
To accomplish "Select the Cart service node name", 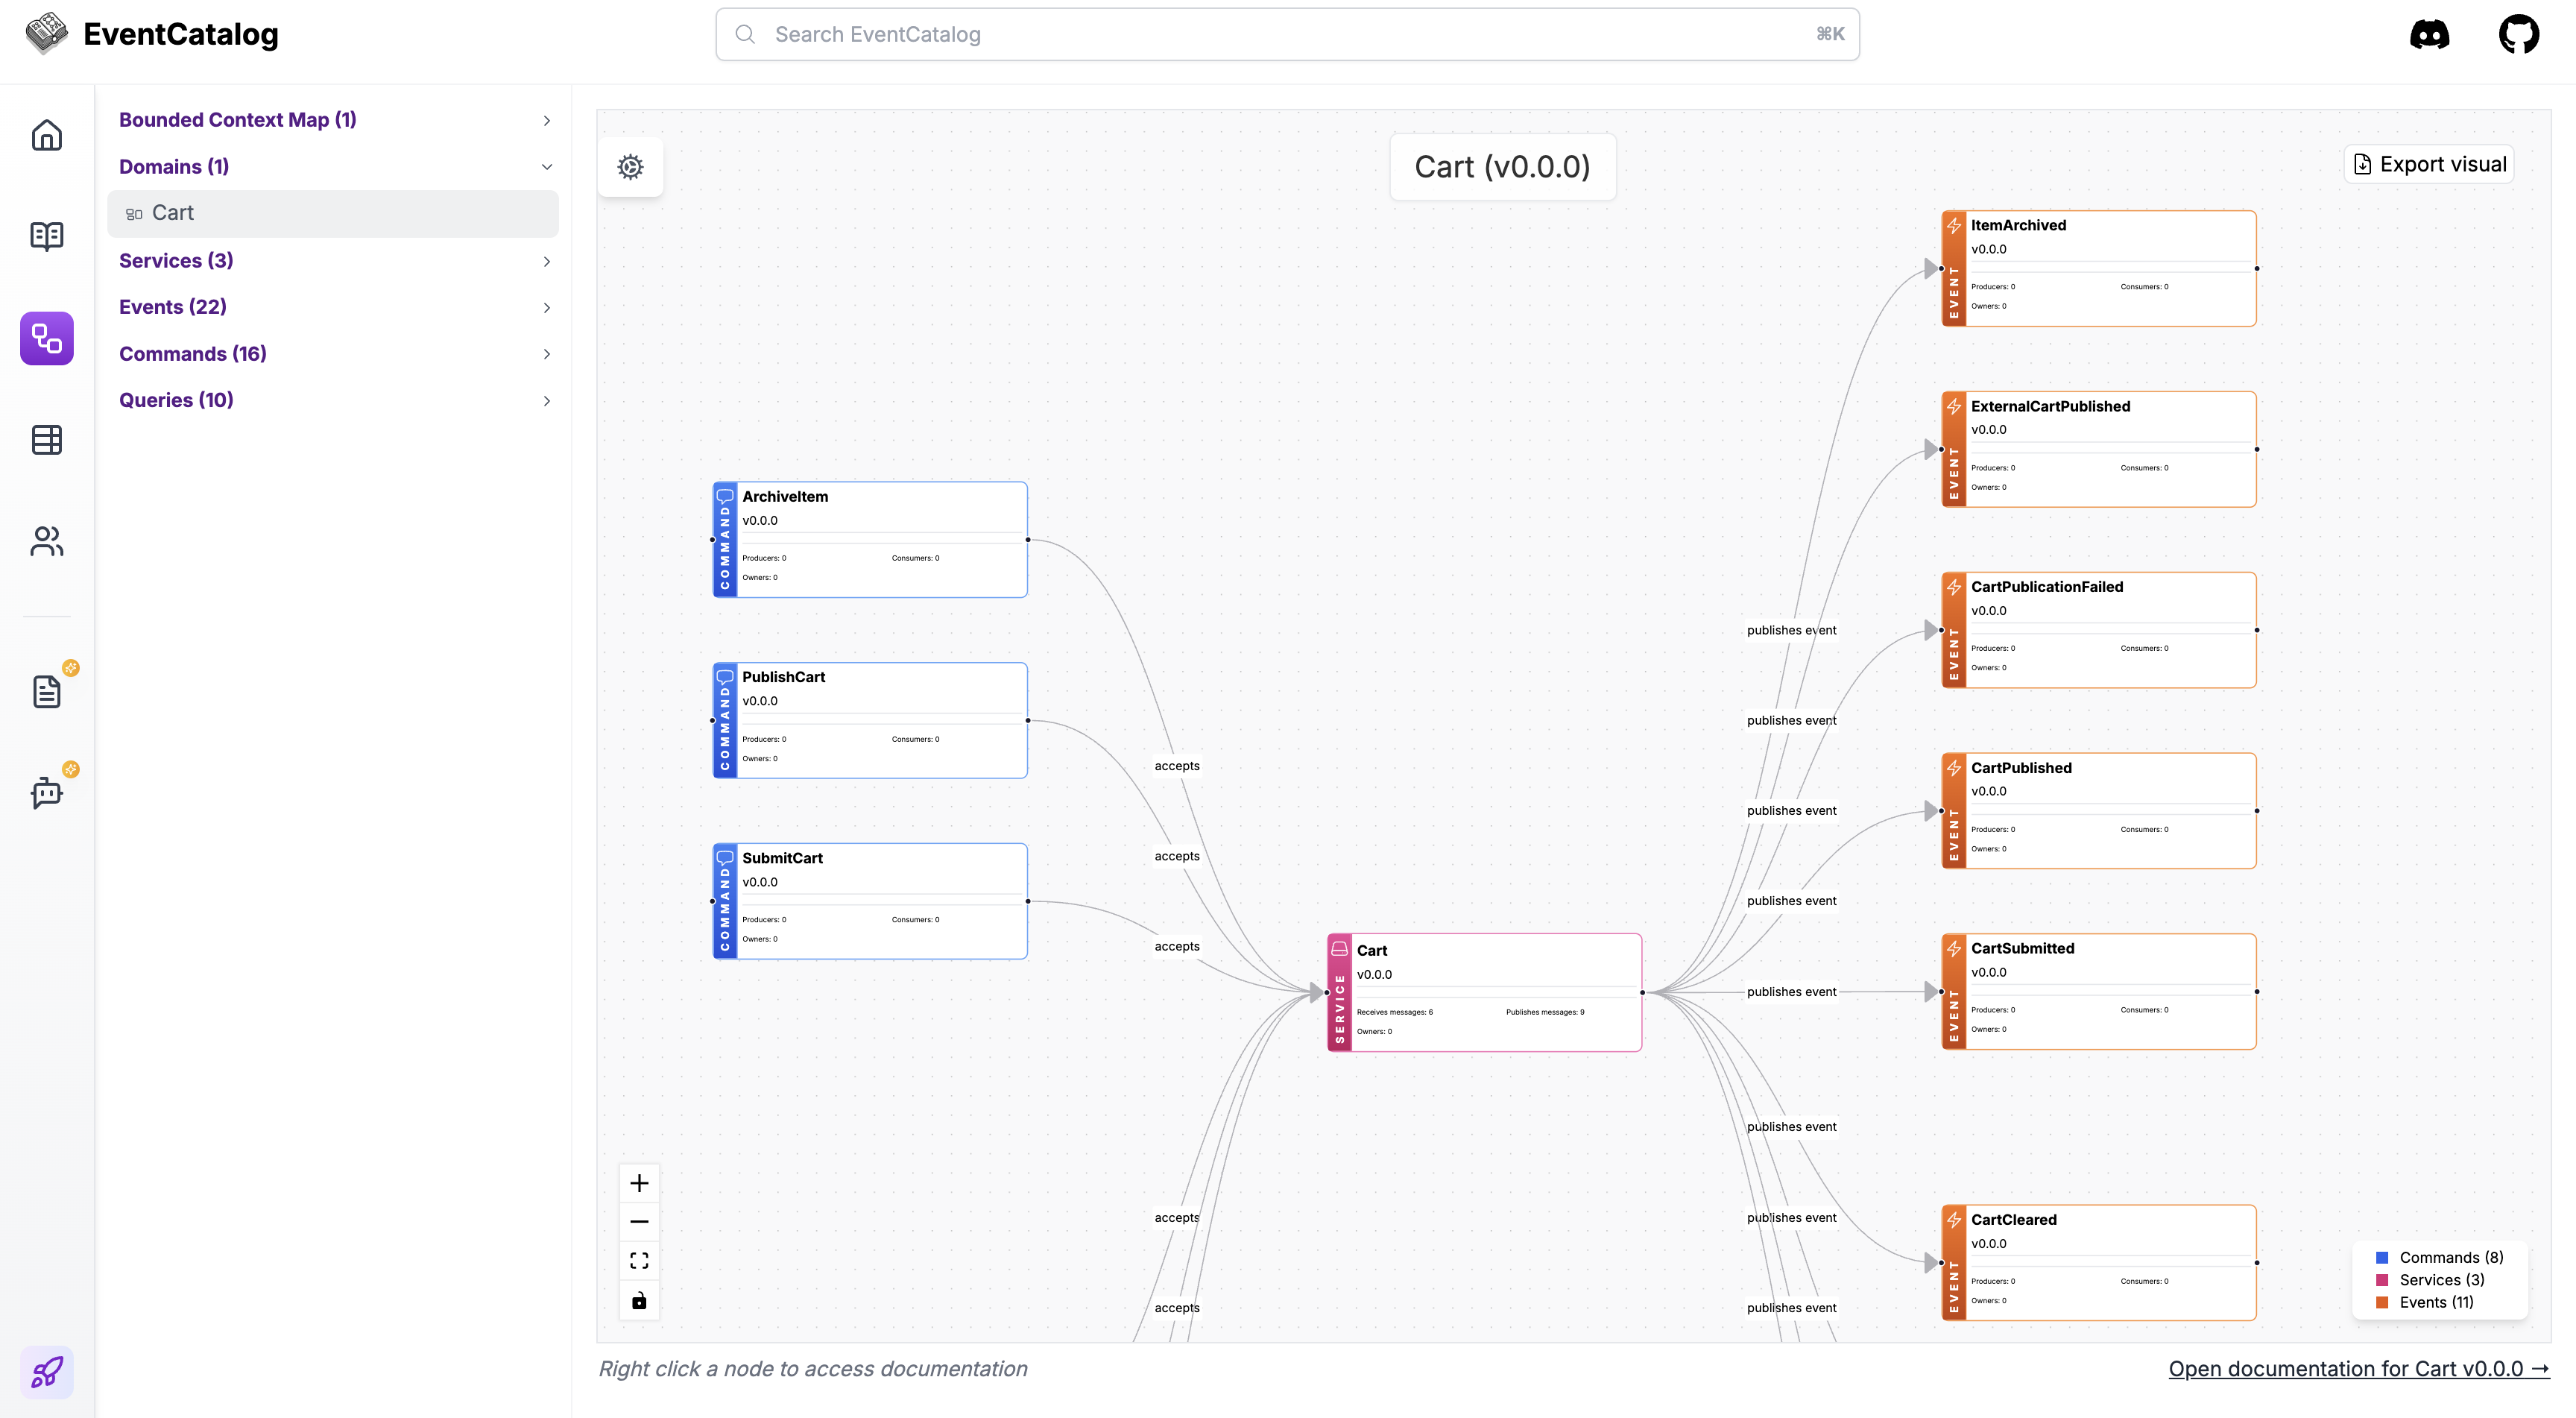I will 1372,951.
